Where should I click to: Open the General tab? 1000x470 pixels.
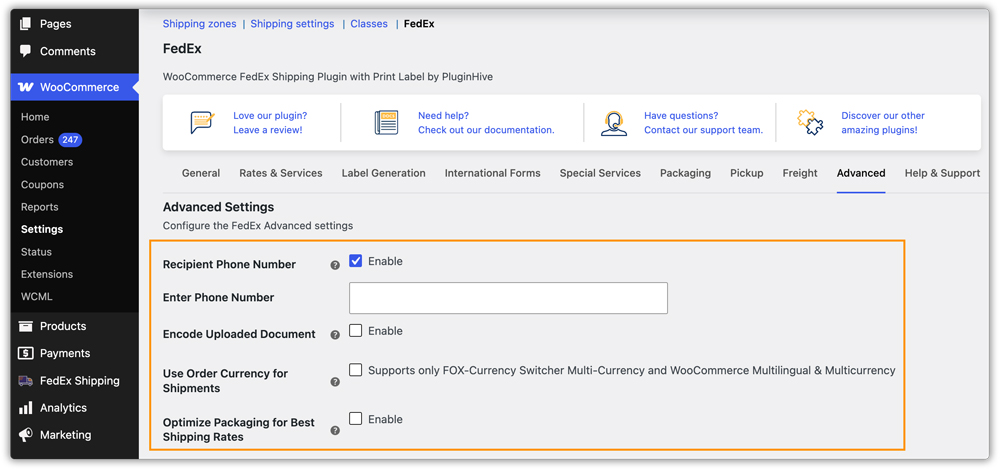coord(201,173)
